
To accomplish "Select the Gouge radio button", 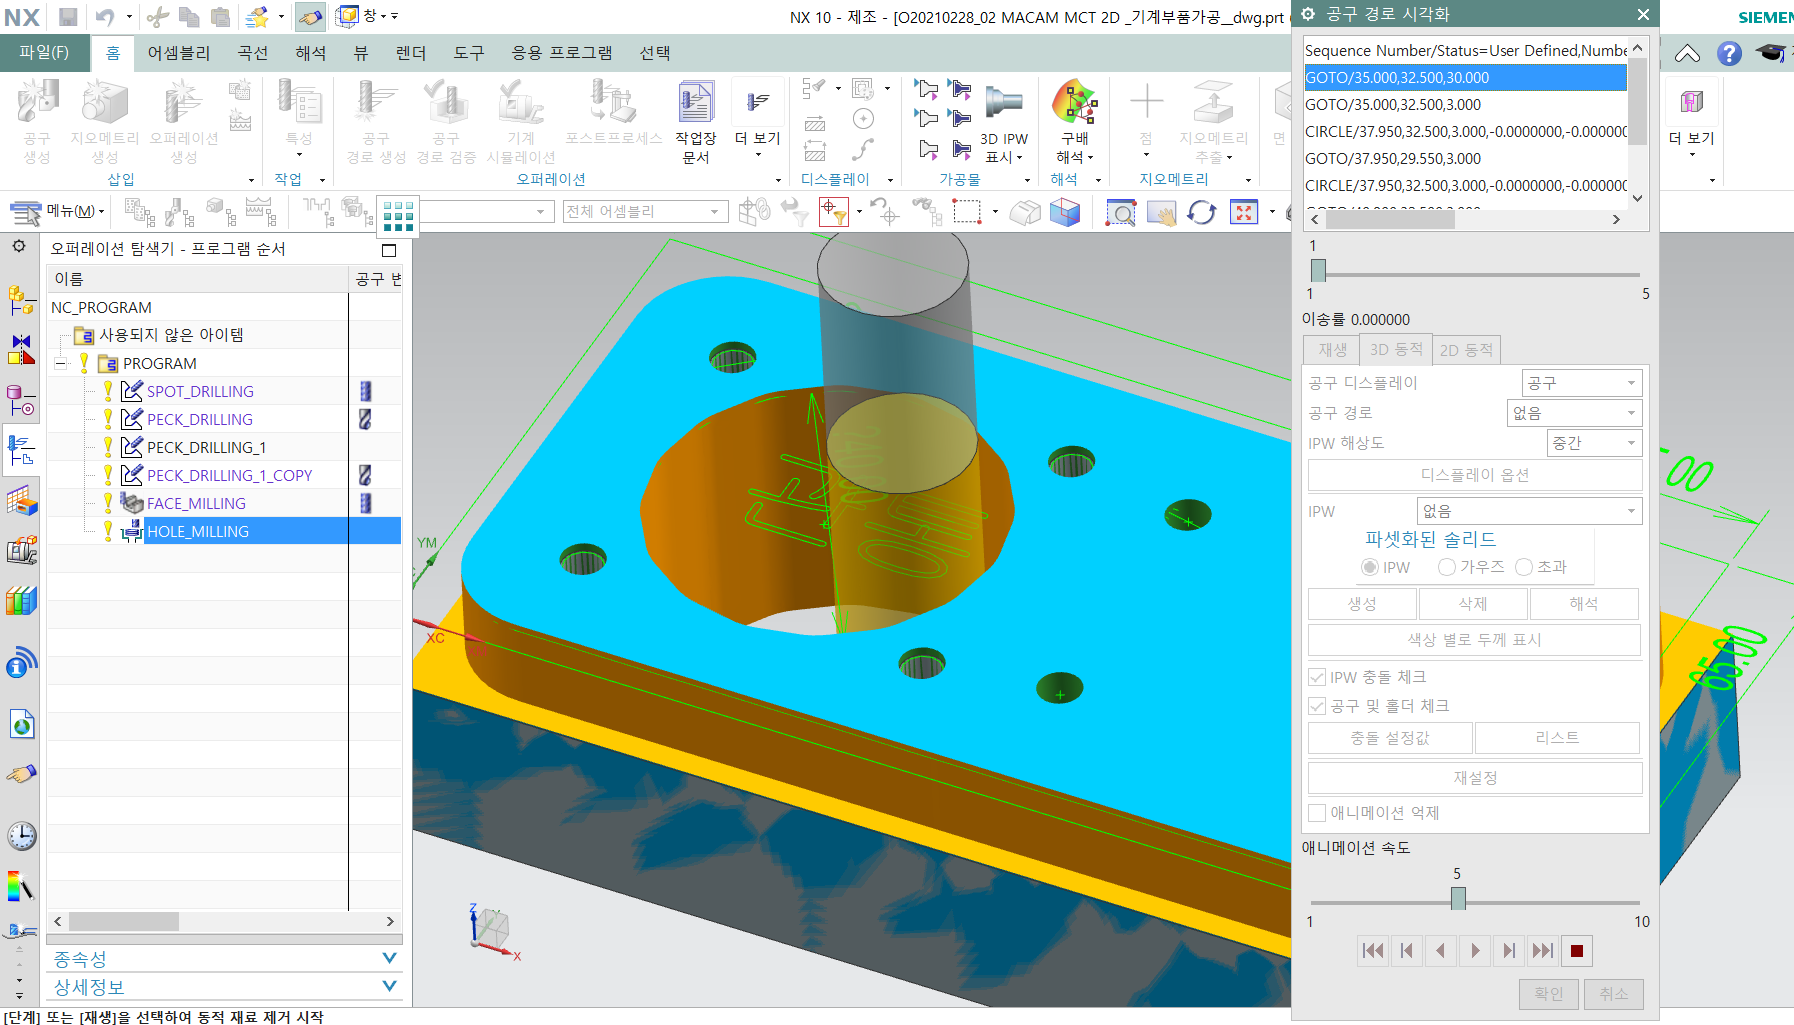I will pos(1446,567).
